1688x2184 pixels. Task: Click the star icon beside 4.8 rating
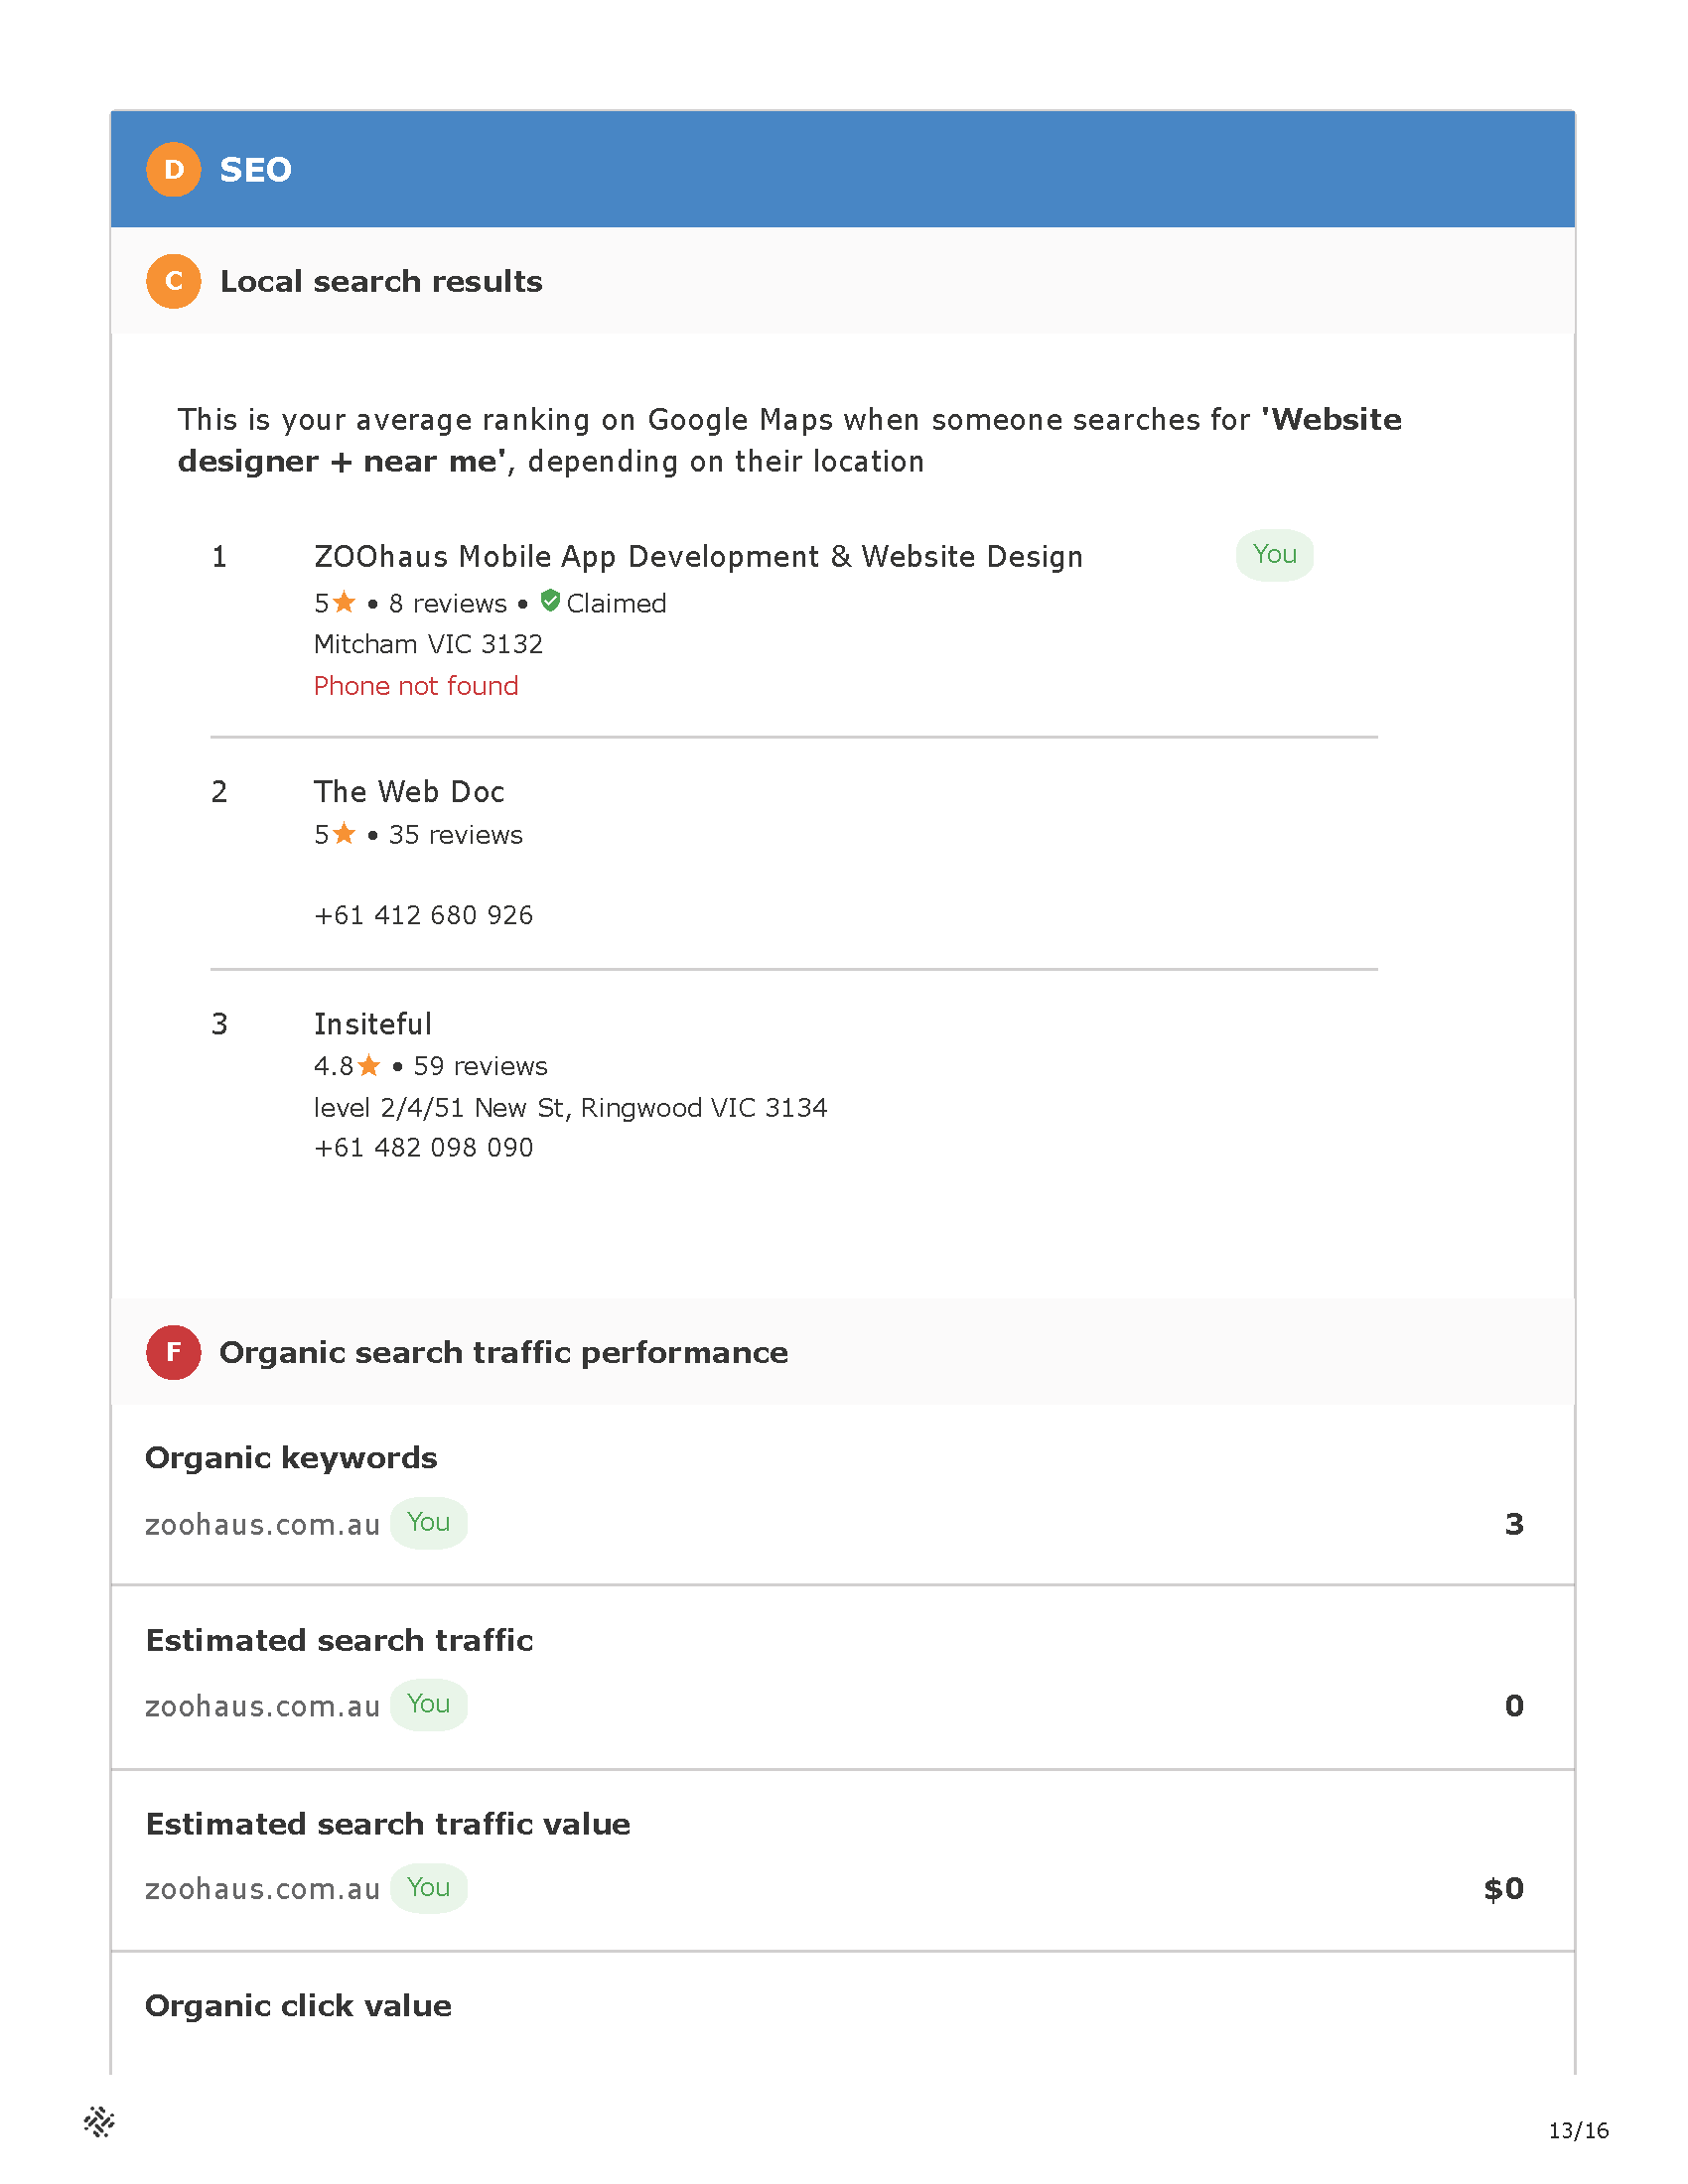(x=369, y=1065)
